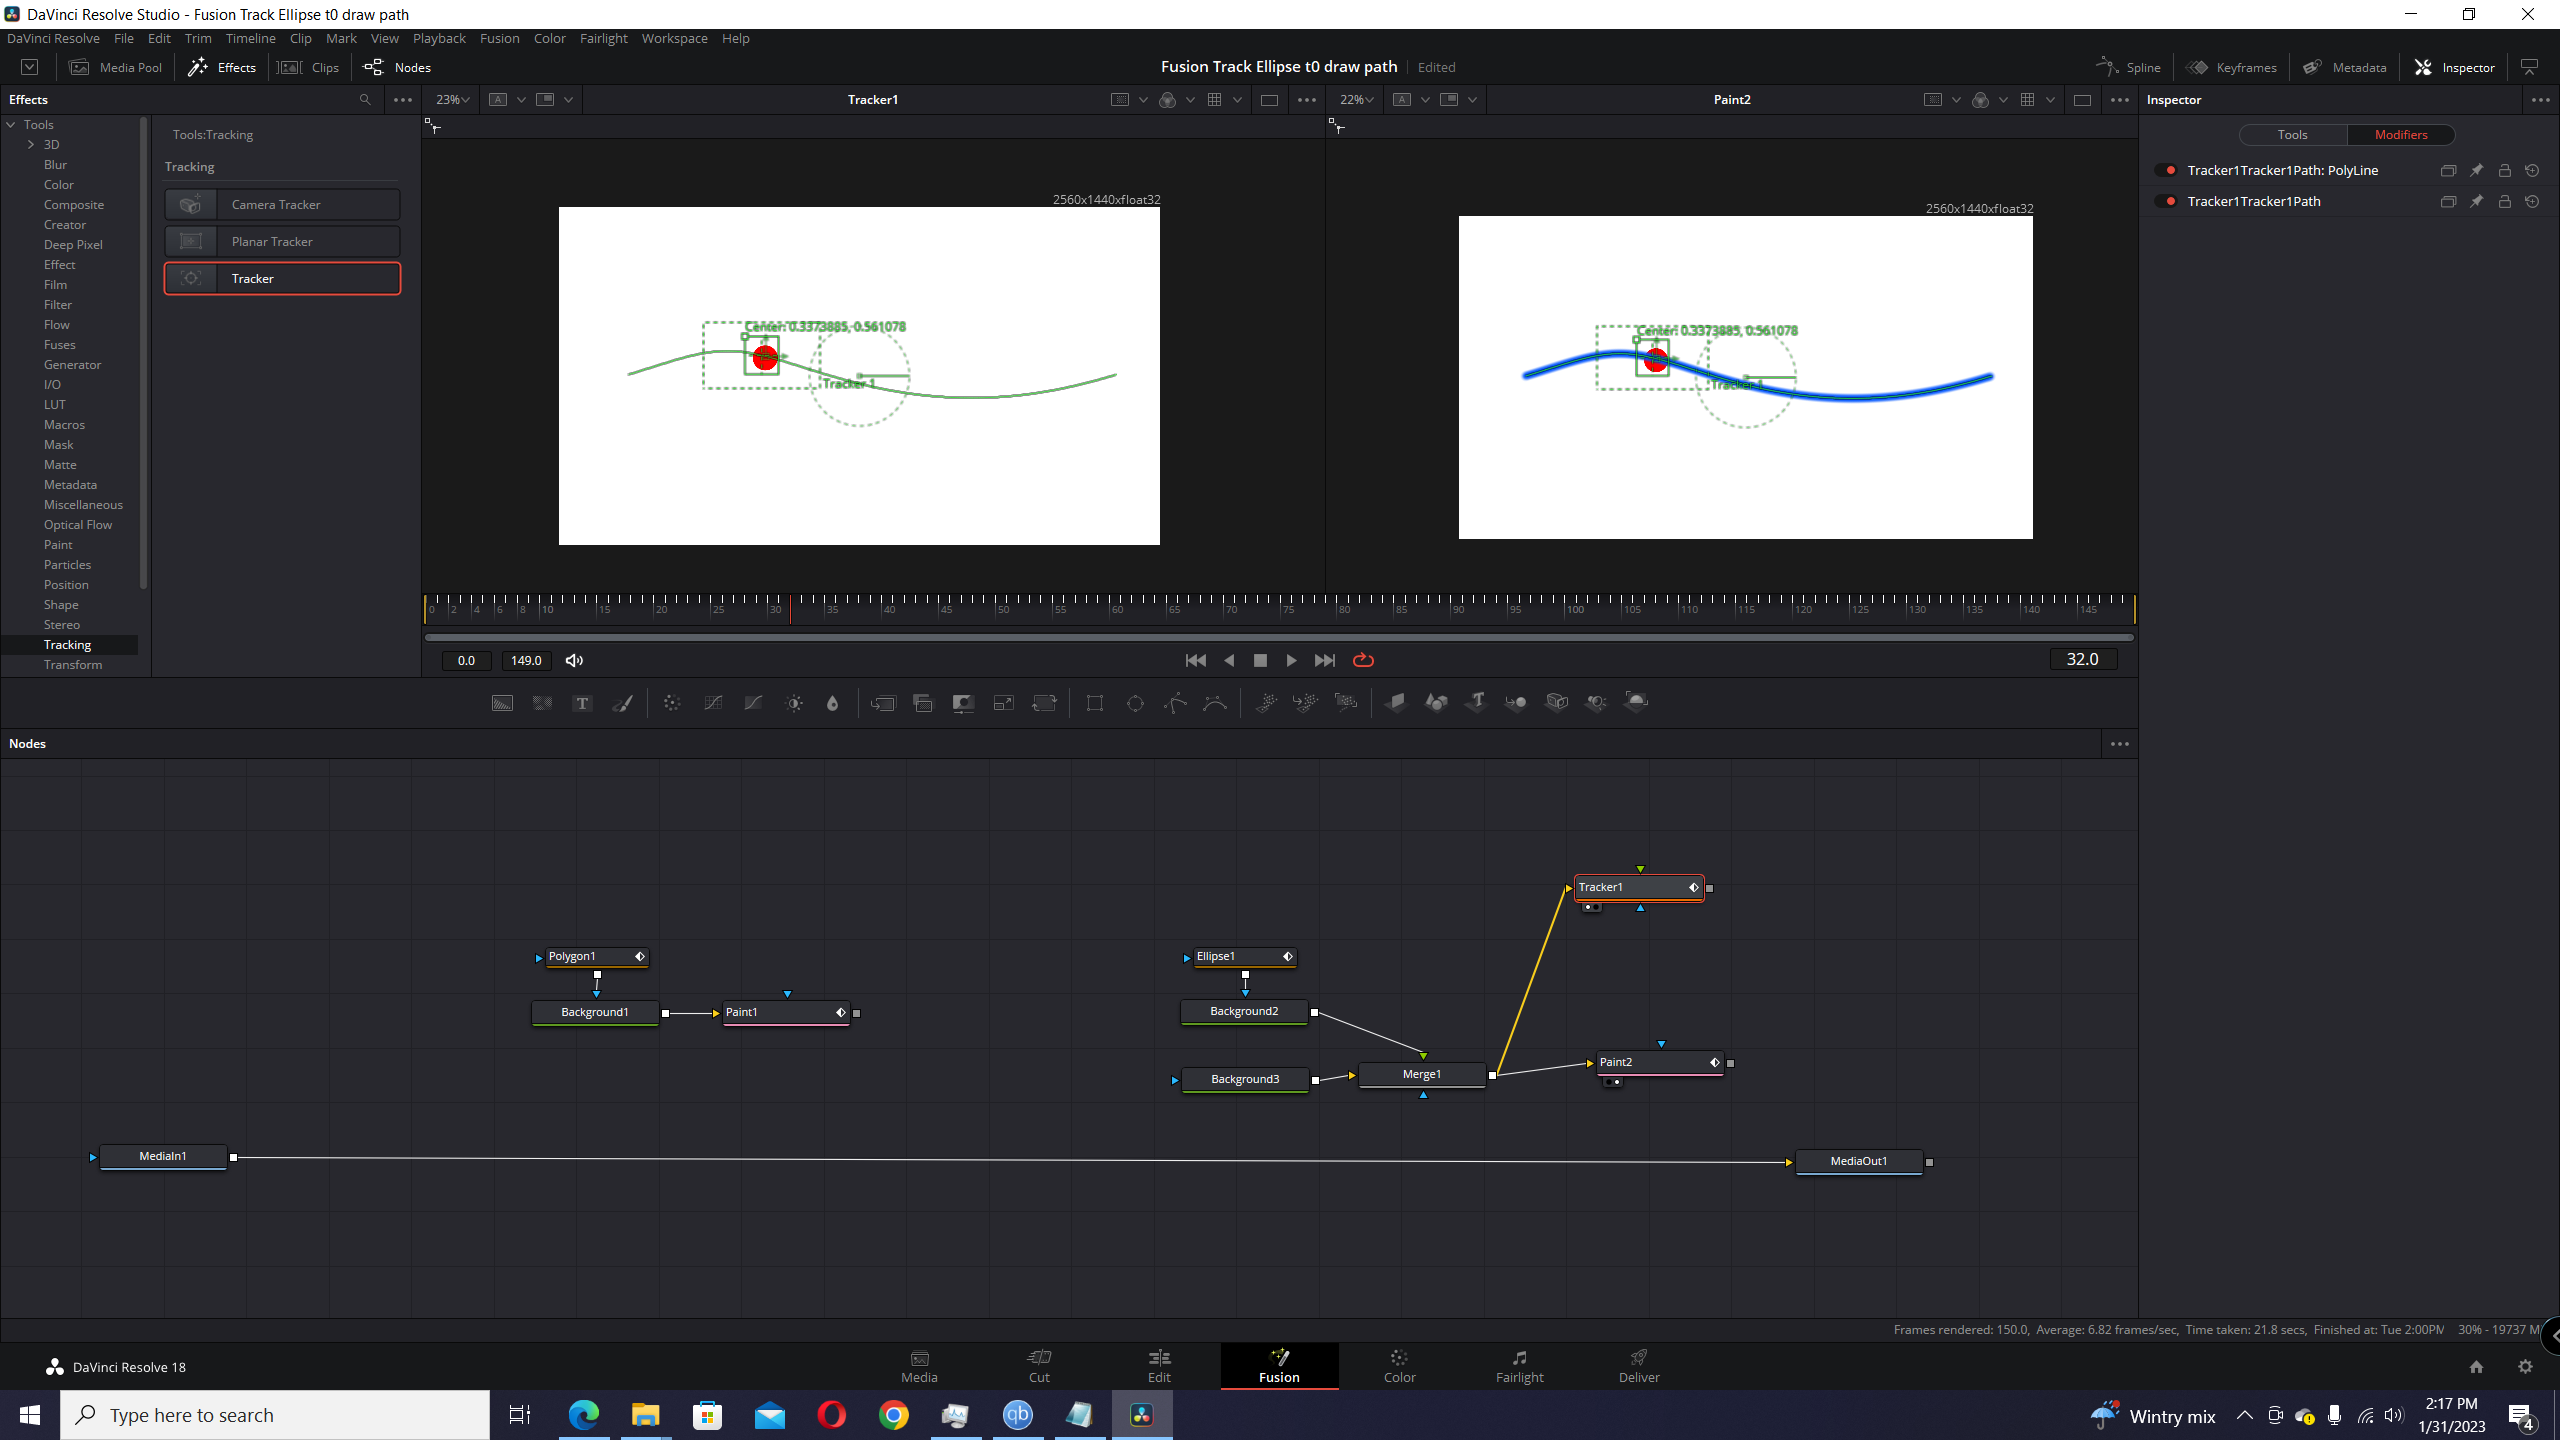Screen dimensions: 2560x1440
Task: Toggle the Spline editor panel
Action: tap(2129, 68)
